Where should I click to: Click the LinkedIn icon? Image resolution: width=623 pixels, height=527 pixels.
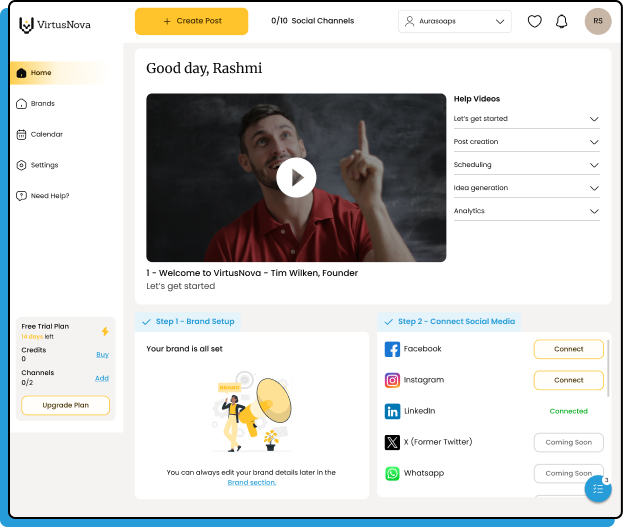(x=393, y=411)
